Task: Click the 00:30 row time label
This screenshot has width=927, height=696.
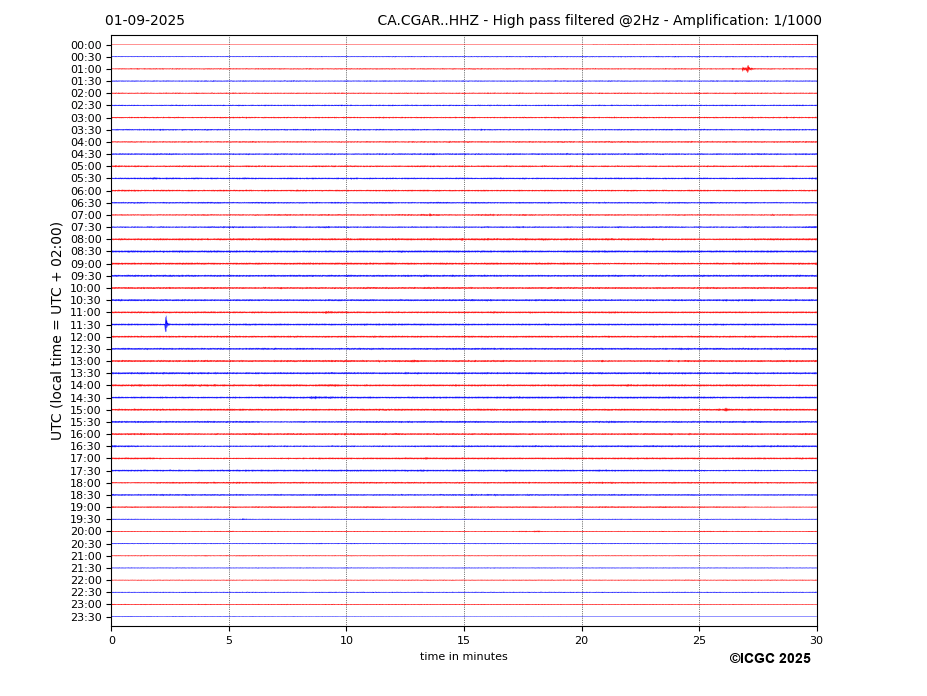Action: (86, 57)
